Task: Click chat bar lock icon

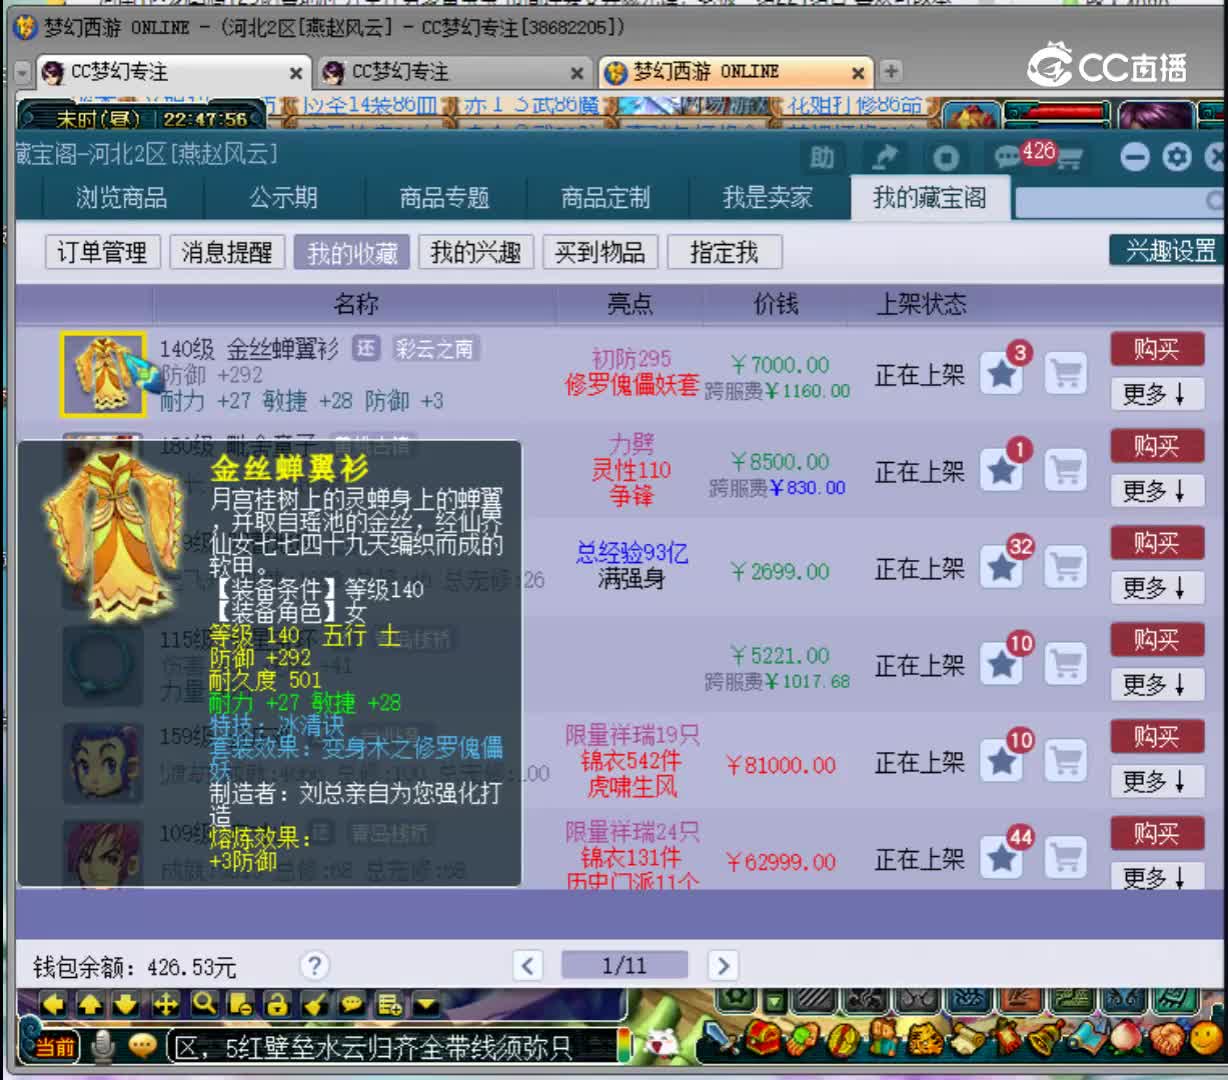Action: (278, 1004)
